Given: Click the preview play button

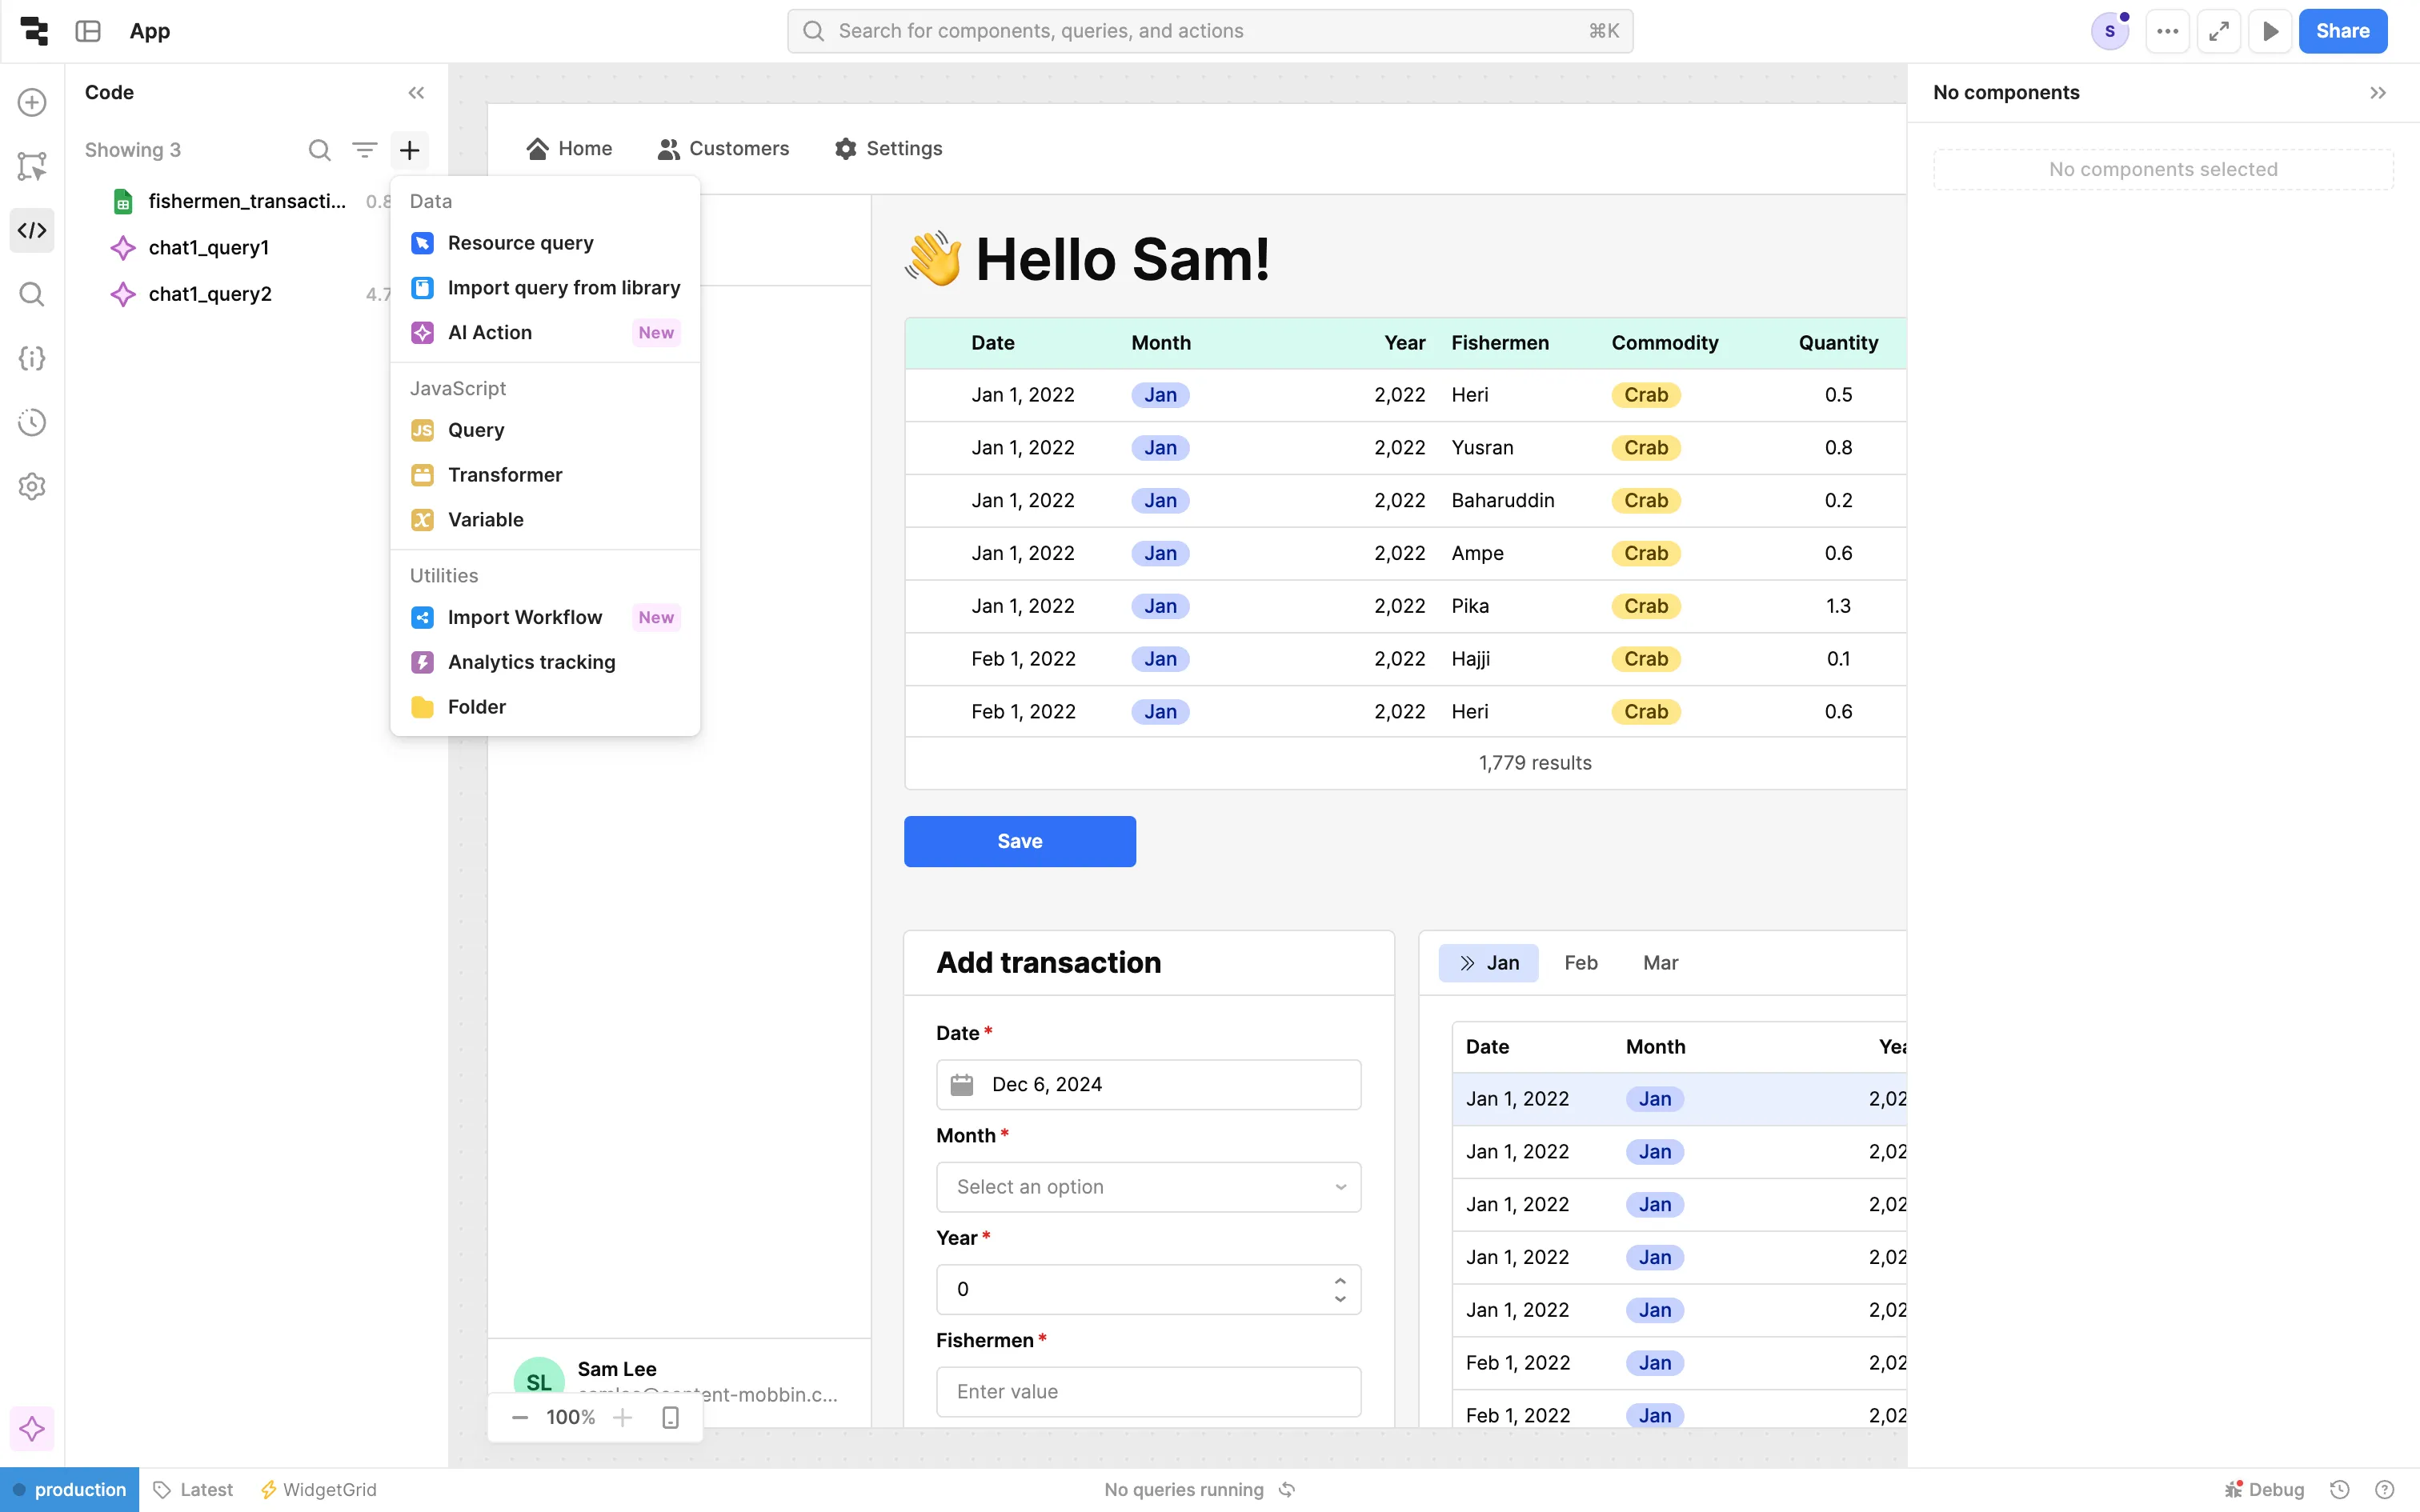Looking at the screenshot, I should pos(2270,31).
